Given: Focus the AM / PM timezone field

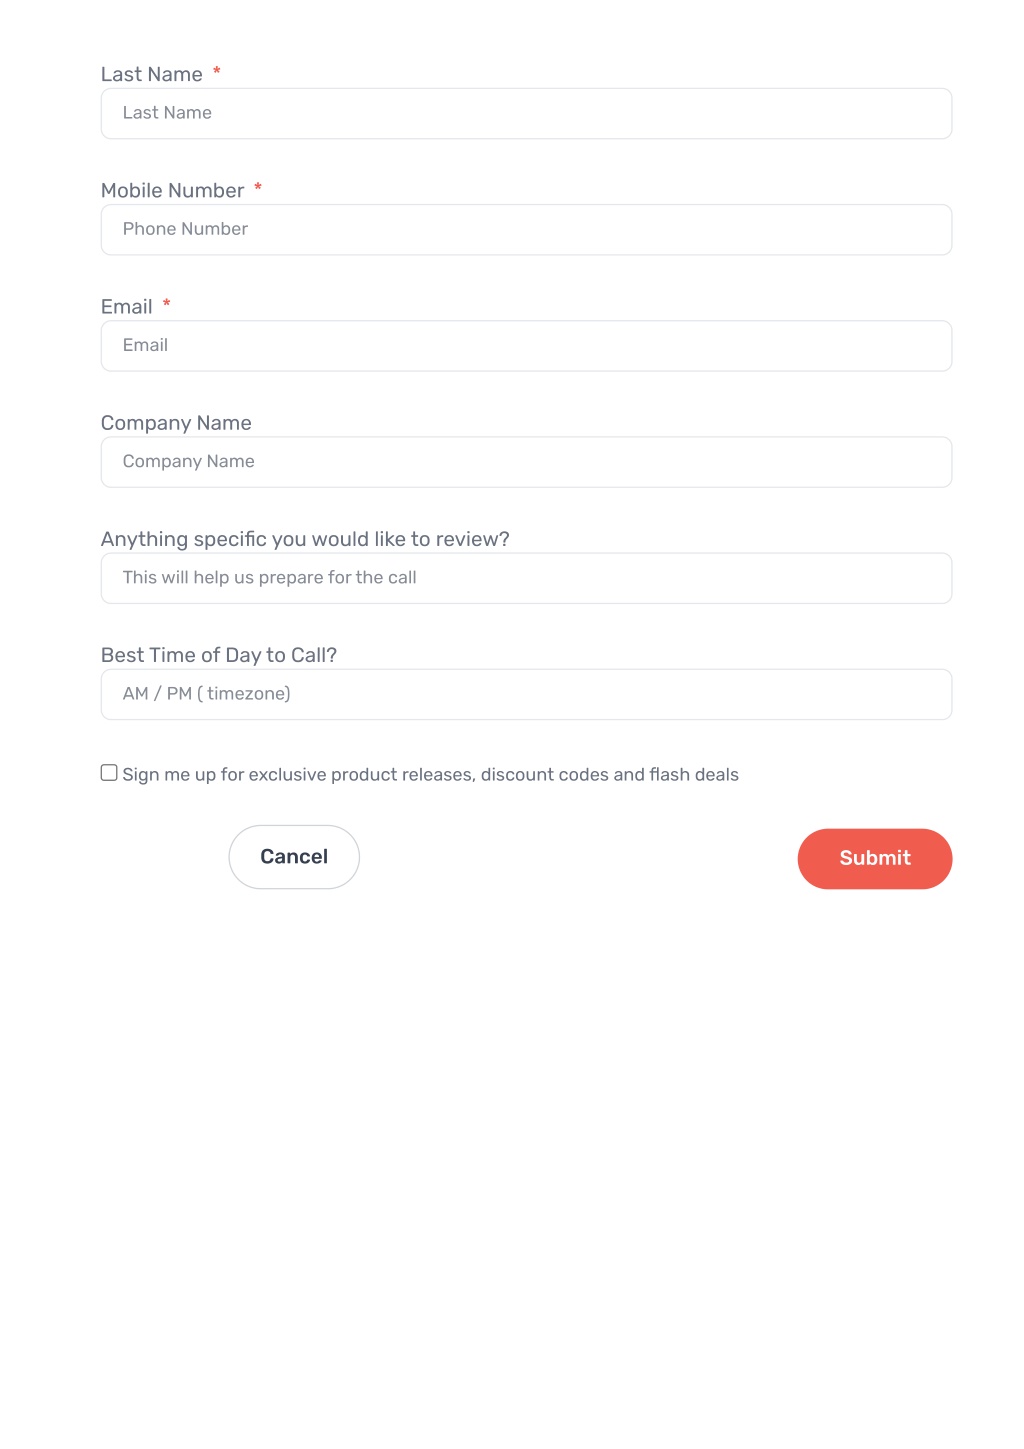Looking at the screenshot, I should tap(526, 693).
